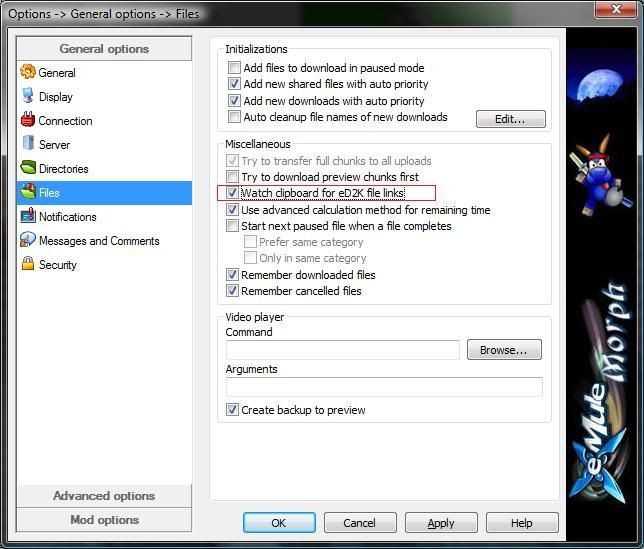Screen dimensions: 644x549
Task: Select the Directories page
Action: 104,169
